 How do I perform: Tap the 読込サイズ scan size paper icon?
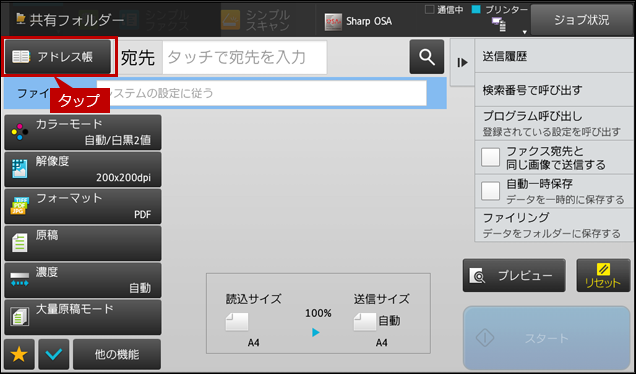[237, 322]
